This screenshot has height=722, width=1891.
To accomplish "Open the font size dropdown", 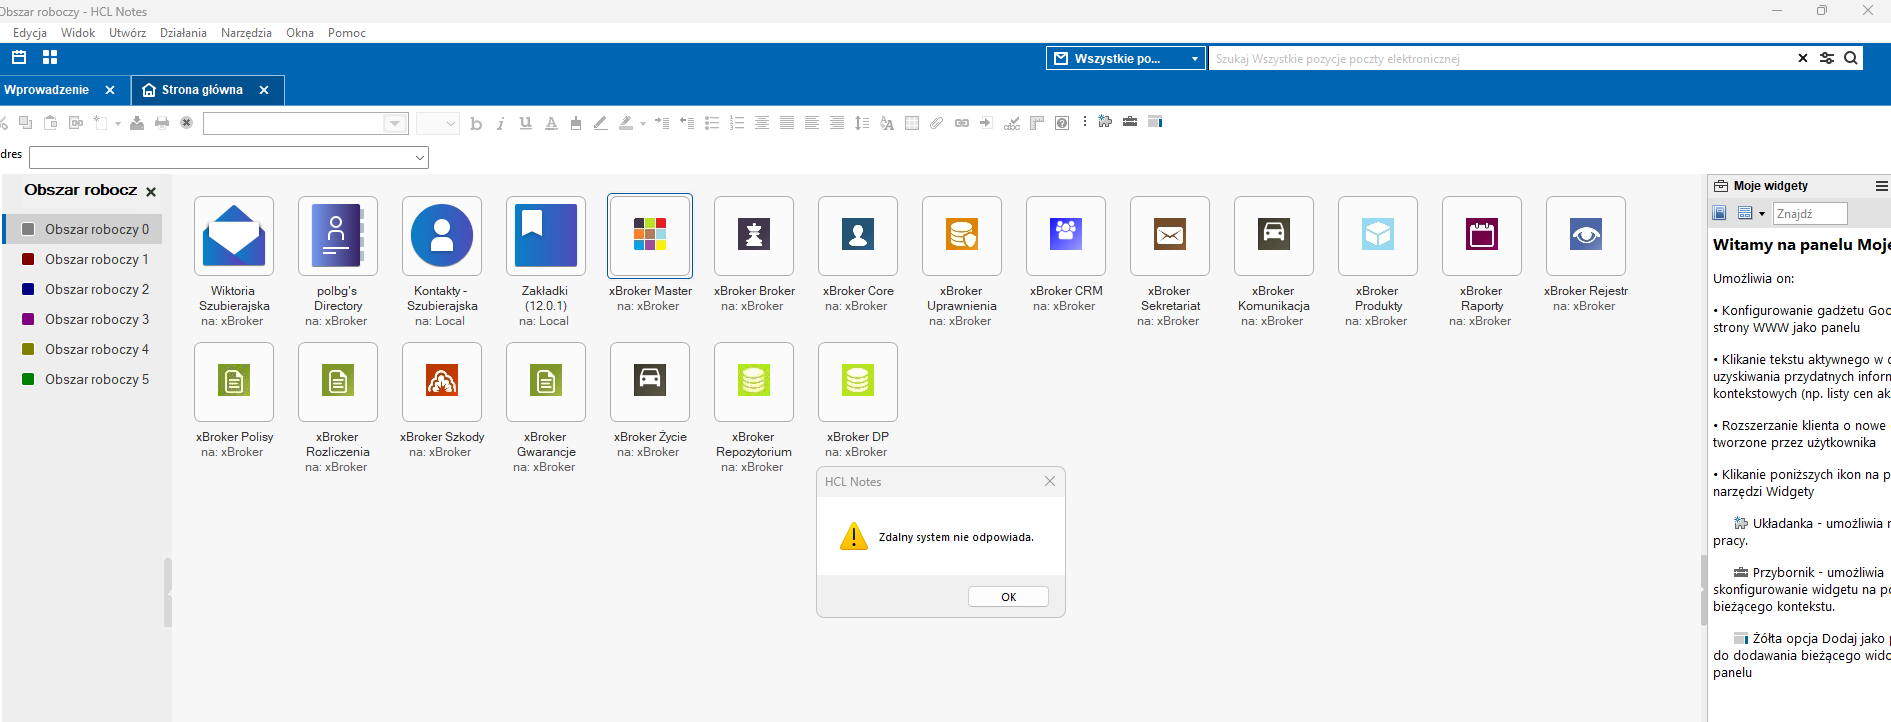I will pos(451,123).
